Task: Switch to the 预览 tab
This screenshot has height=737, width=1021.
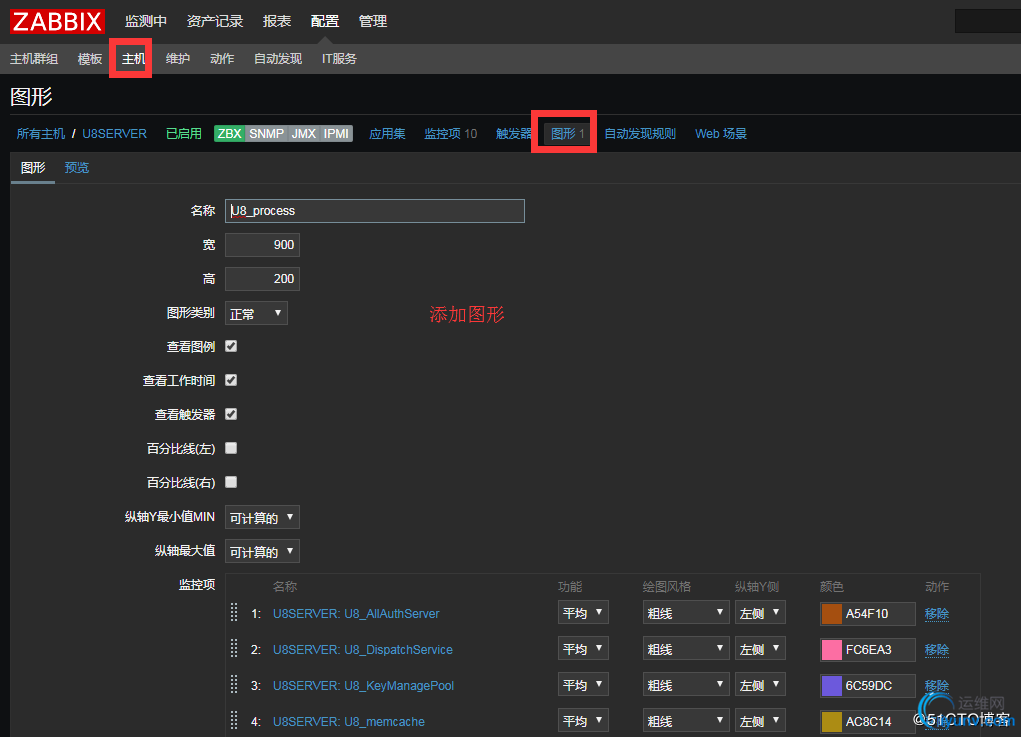Action: pyautogui.click(x=77, y=168)
